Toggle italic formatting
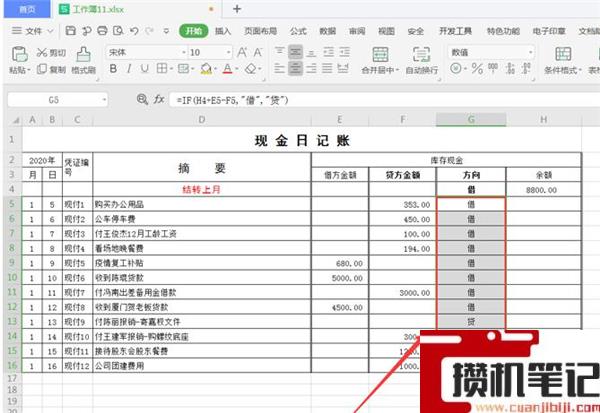The width and height of the screenshot is (600, 413). coord(129,69)
